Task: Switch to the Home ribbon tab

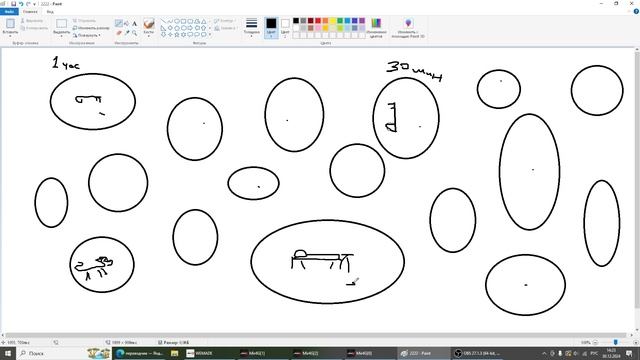Action: pyautogui.click(x=30, y=12)
